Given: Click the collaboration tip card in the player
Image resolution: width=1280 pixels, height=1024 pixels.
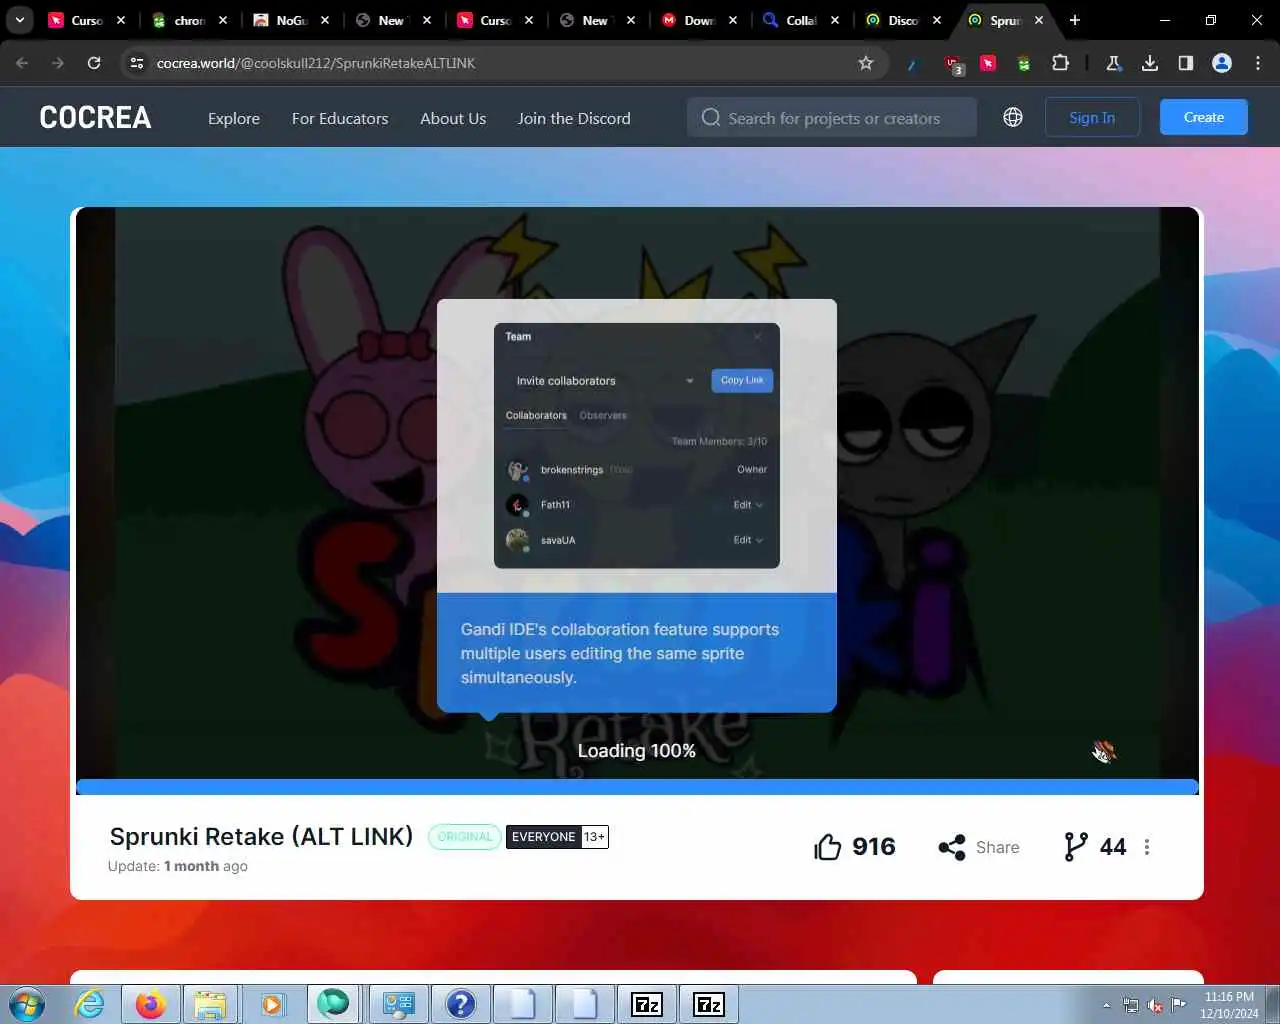Looking at the screenshot, I should coord(637,506).
